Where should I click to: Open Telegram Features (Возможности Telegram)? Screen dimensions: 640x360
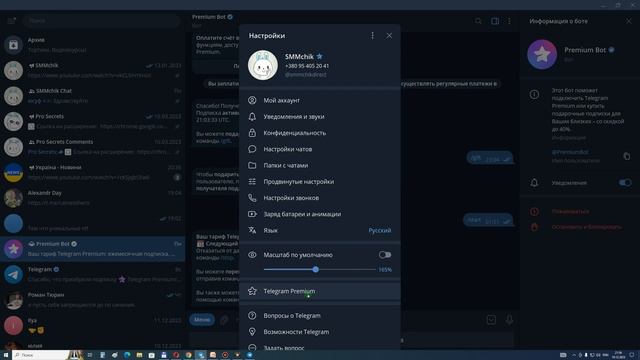tap(320, 332)
